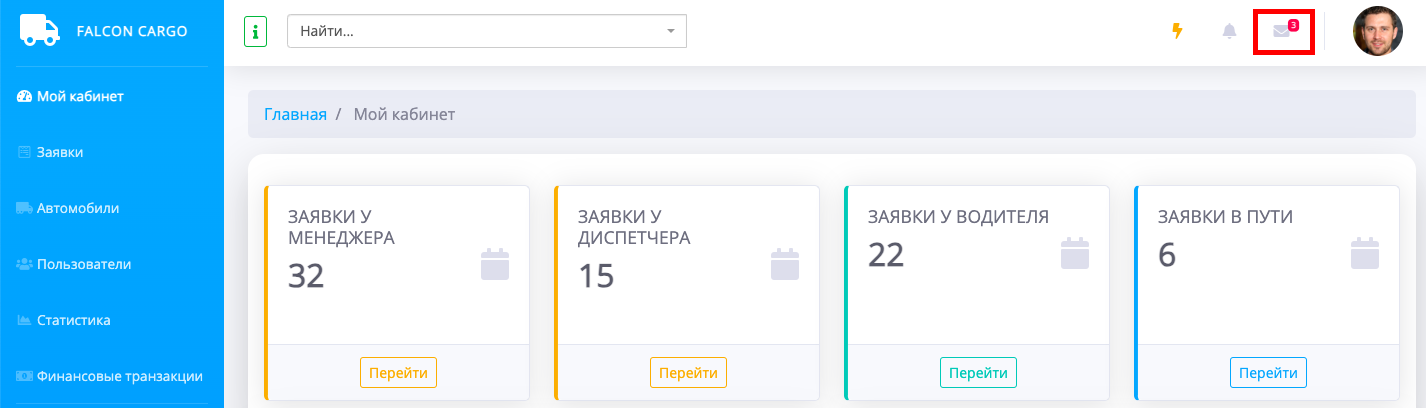Viewport: 1426px width, 408px height.
Task: Open the user avatar profile menu
Action: click(1377, 31)
